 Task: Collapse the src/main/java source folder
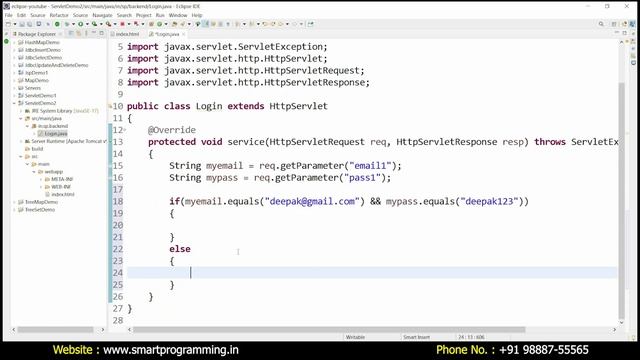(21, 118)
